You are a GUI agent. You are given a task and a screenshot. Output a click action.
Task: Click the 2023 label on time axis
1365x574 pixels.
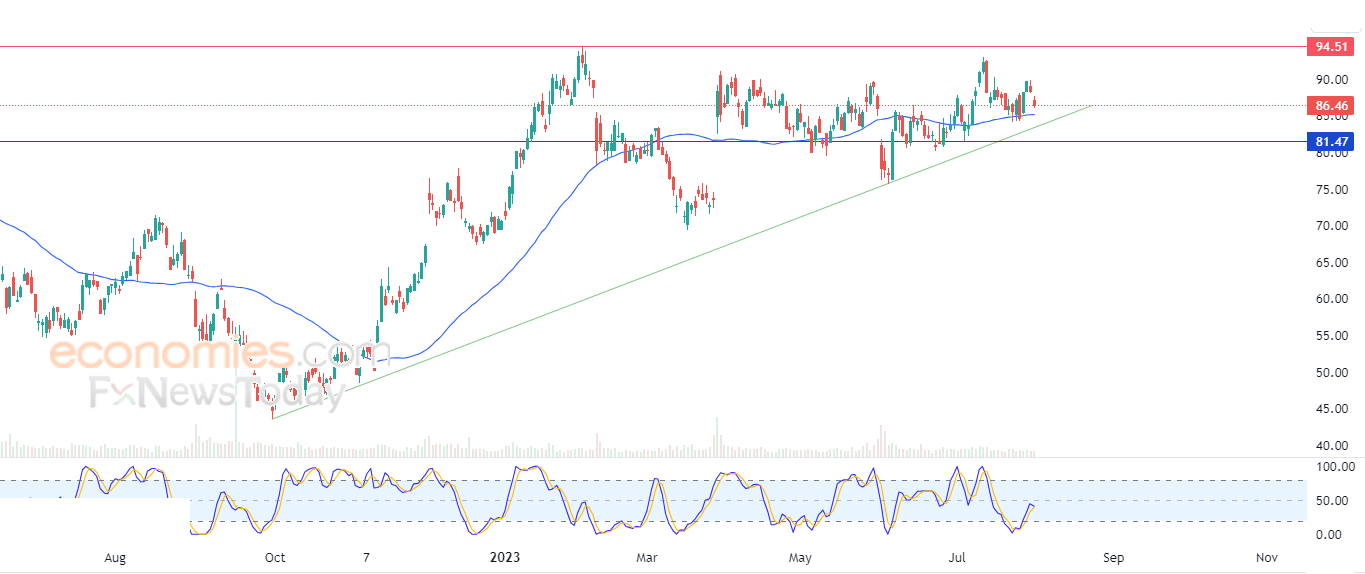(501, 558)
